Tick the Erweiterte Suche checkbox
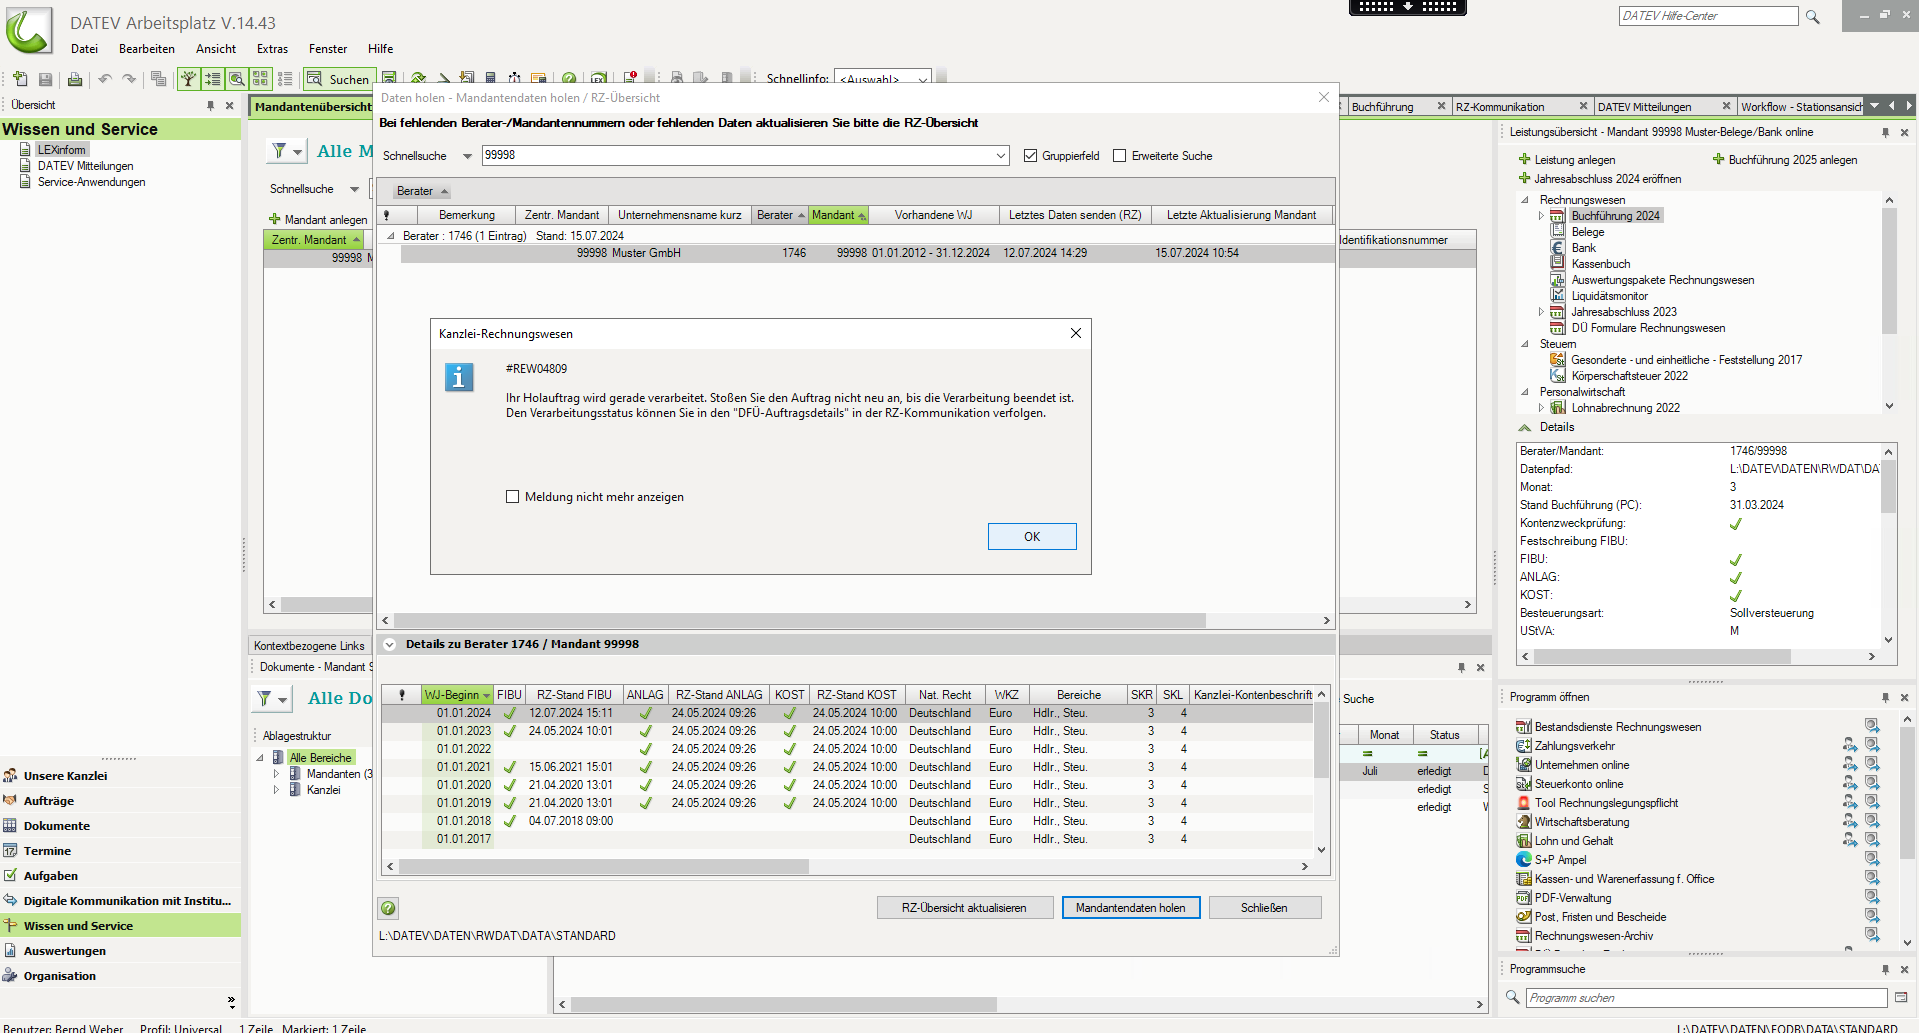This screenshot has height=1033, width=1919. [1119, 156]
